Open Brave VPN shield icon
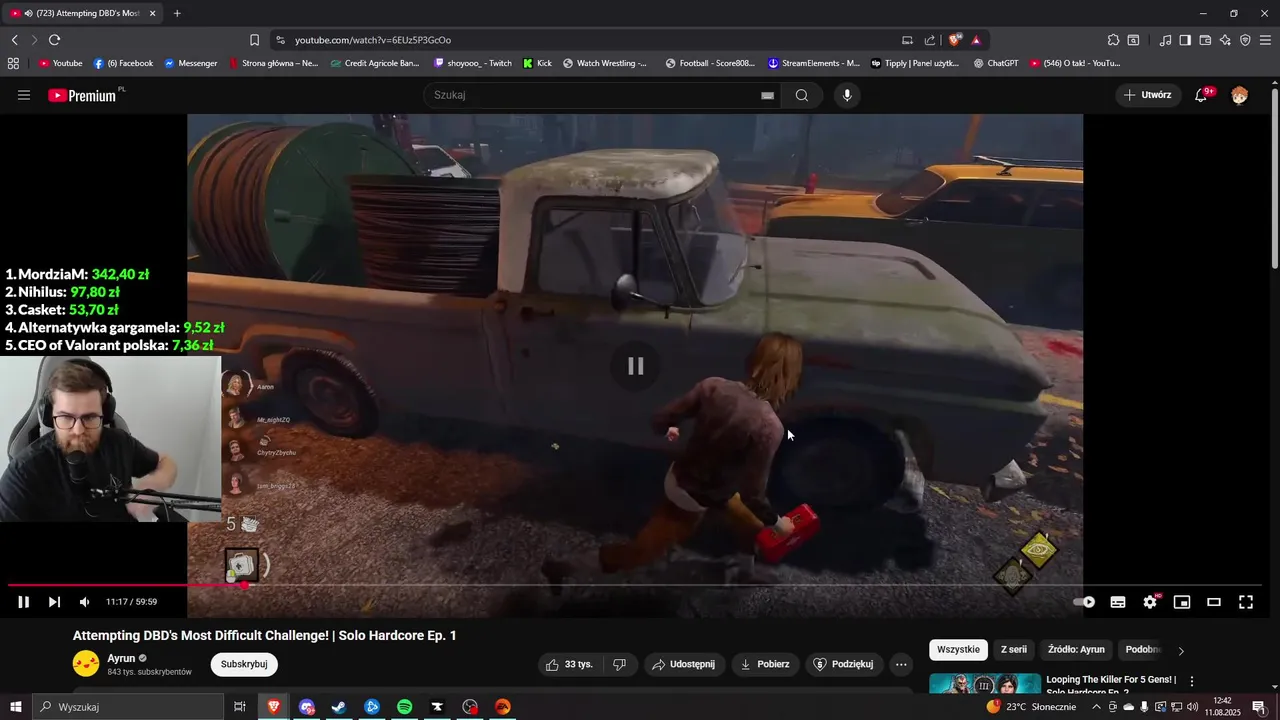Screen dimensions: 1280x720 coord(1245,40)
